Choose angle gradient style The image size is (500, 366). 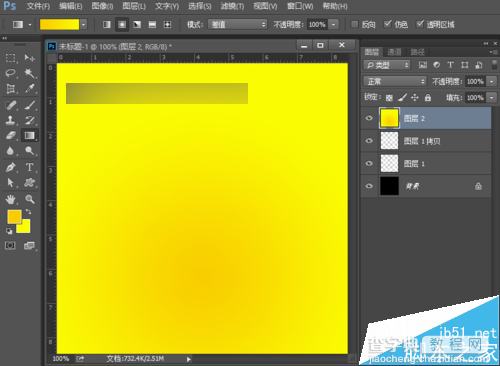coord(137,24)
